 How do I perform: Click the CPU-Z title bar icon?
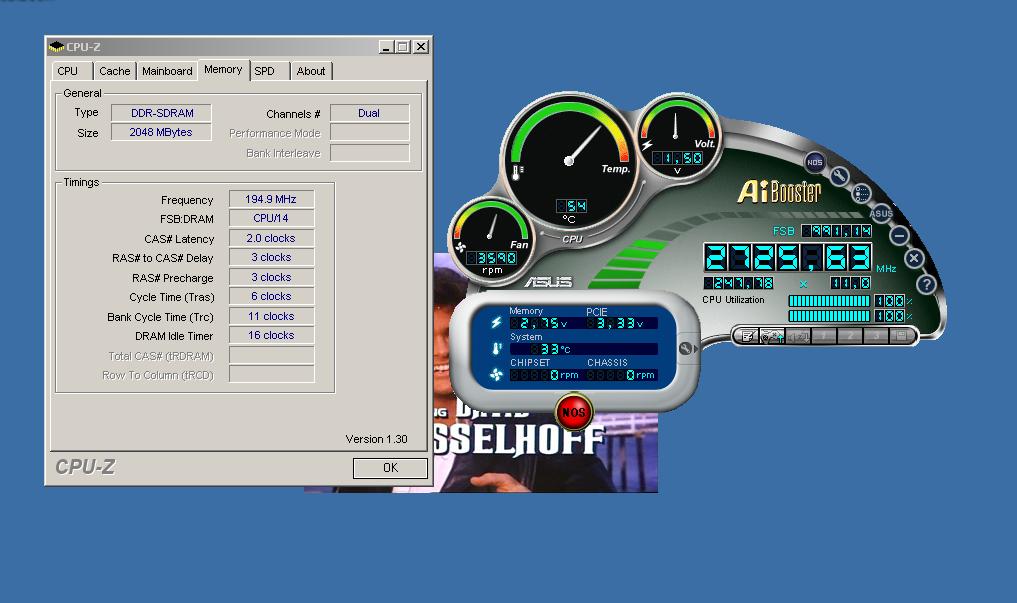(56, 47)
